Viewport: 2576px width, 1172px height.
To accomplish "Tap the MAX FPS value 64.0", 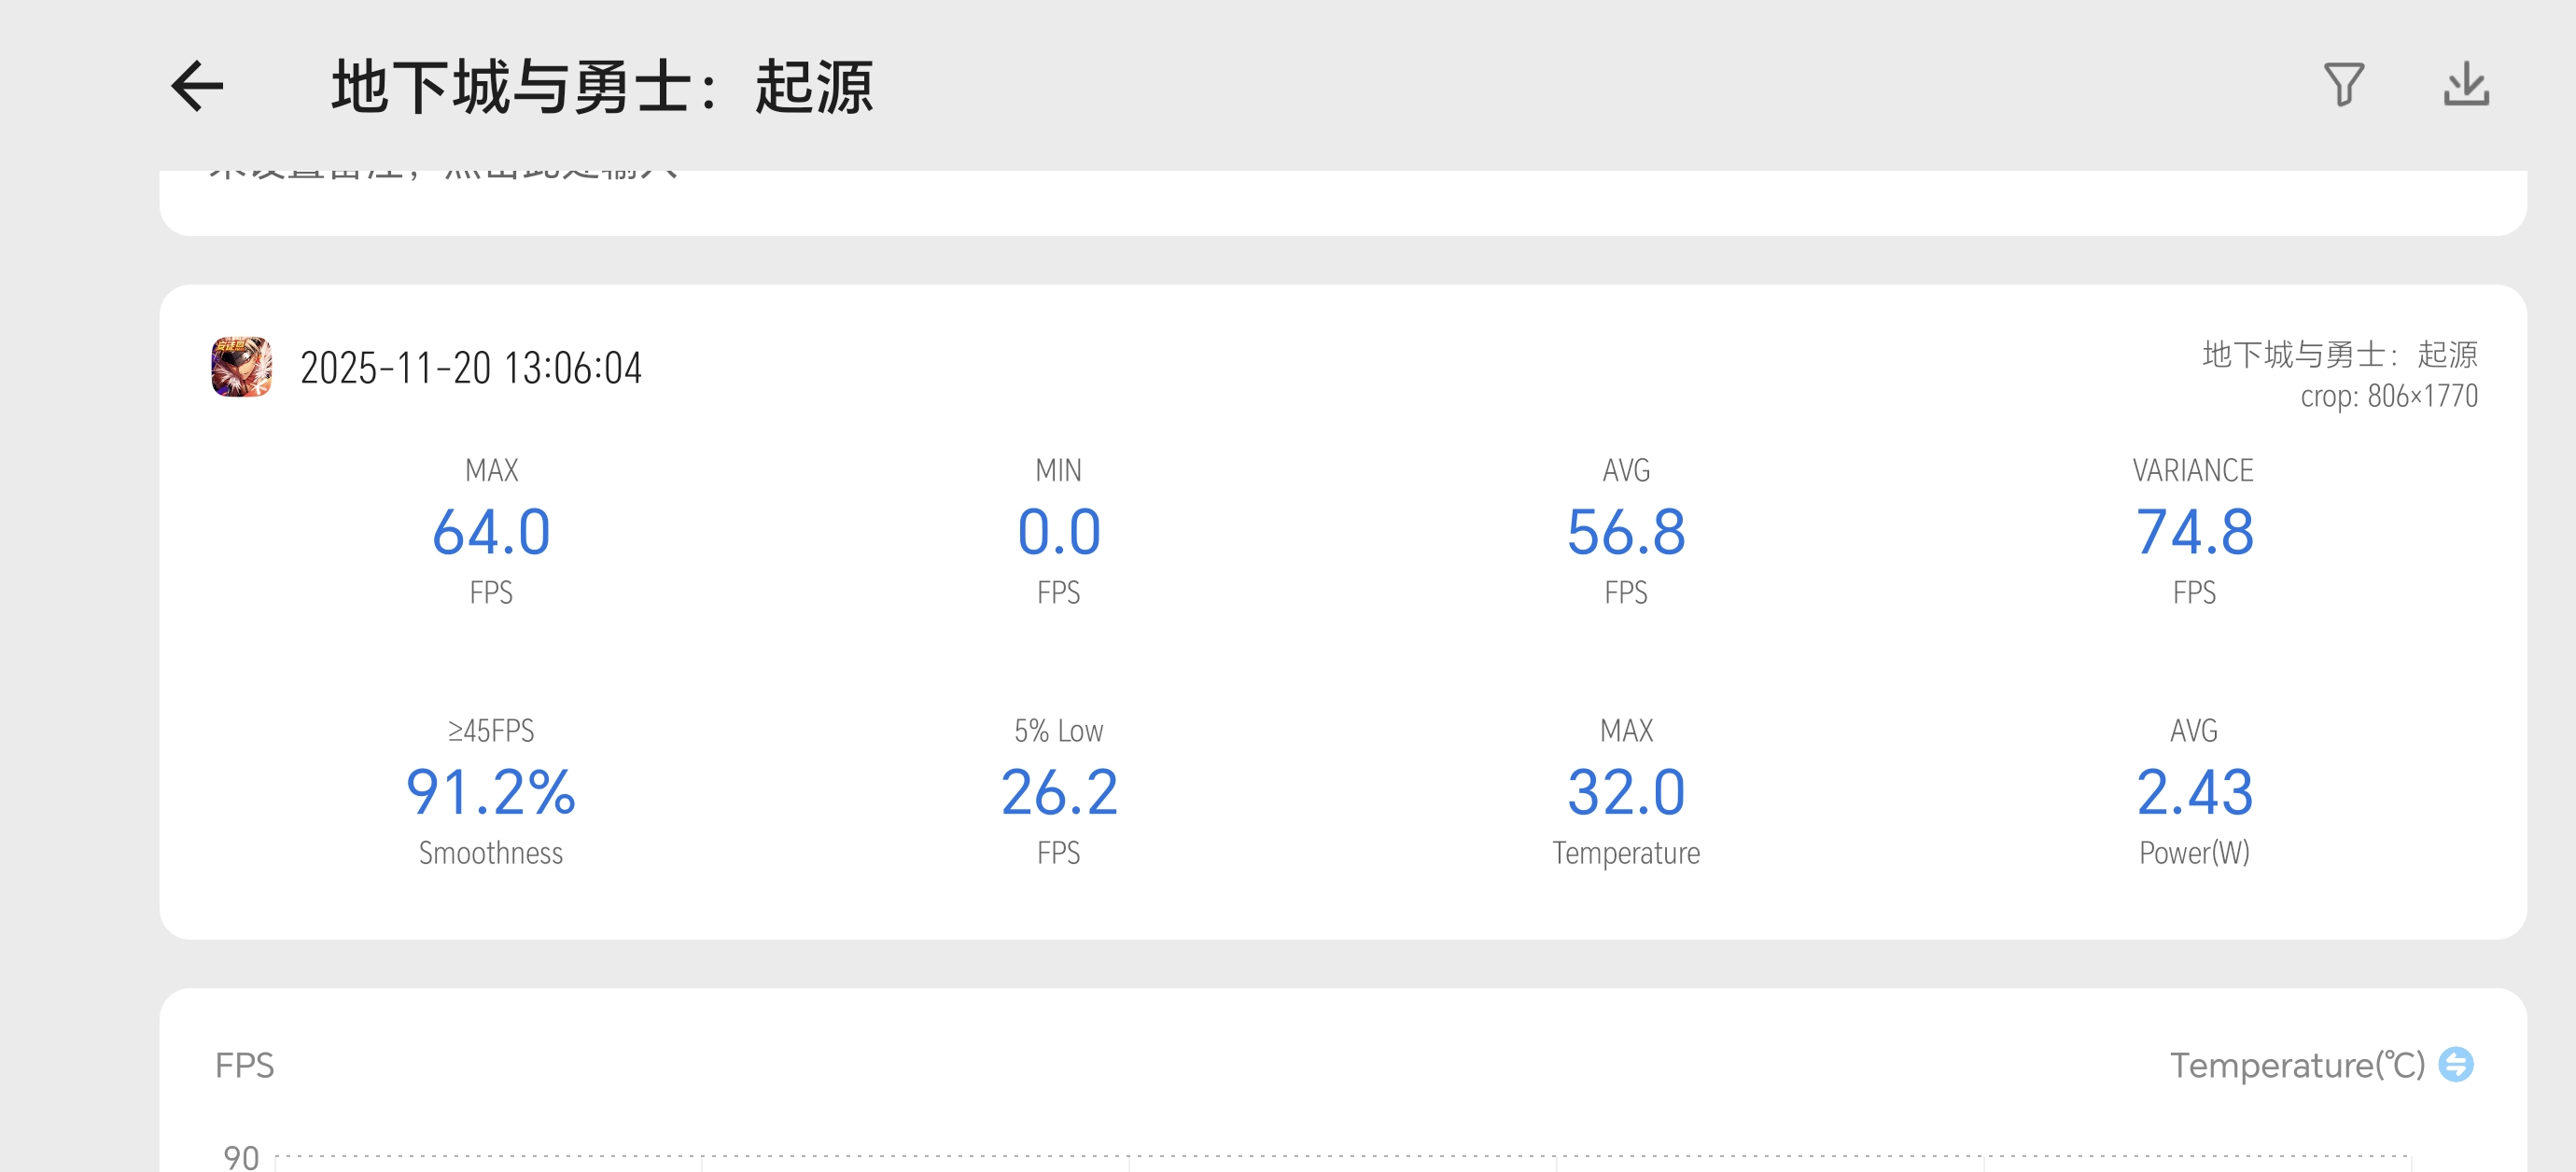I will (x=491, y=531).
